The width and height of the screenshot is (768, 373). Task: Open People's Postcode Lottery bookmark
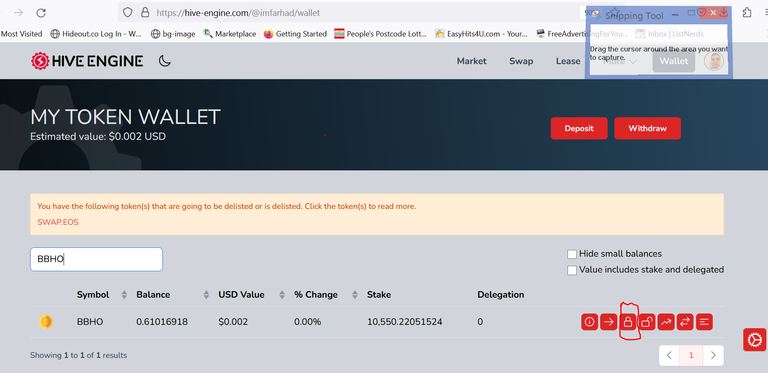(381, 34)
